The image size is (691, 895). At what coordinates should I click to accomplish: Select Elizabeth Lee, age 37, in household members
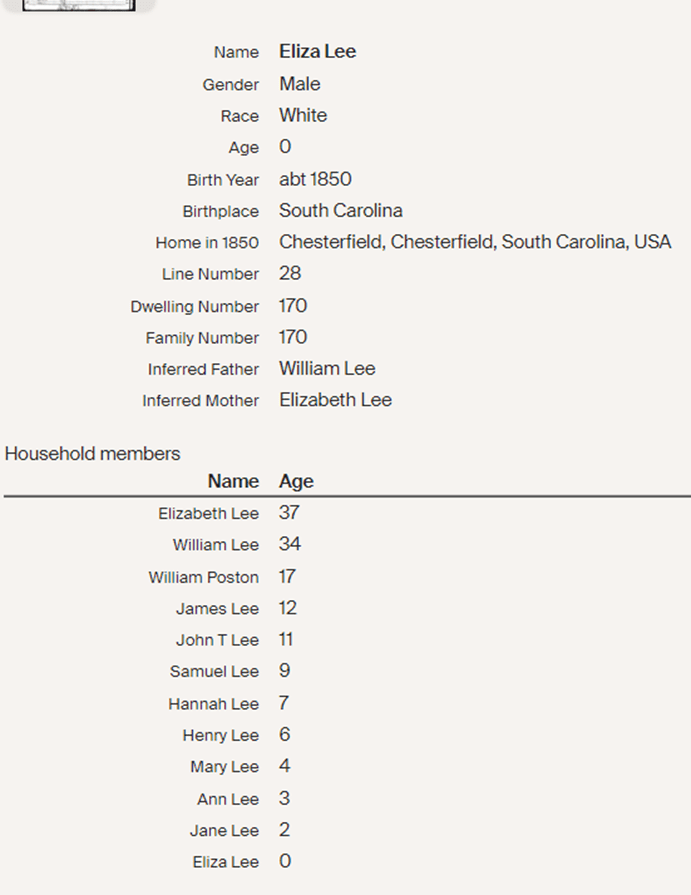point(208,514)
